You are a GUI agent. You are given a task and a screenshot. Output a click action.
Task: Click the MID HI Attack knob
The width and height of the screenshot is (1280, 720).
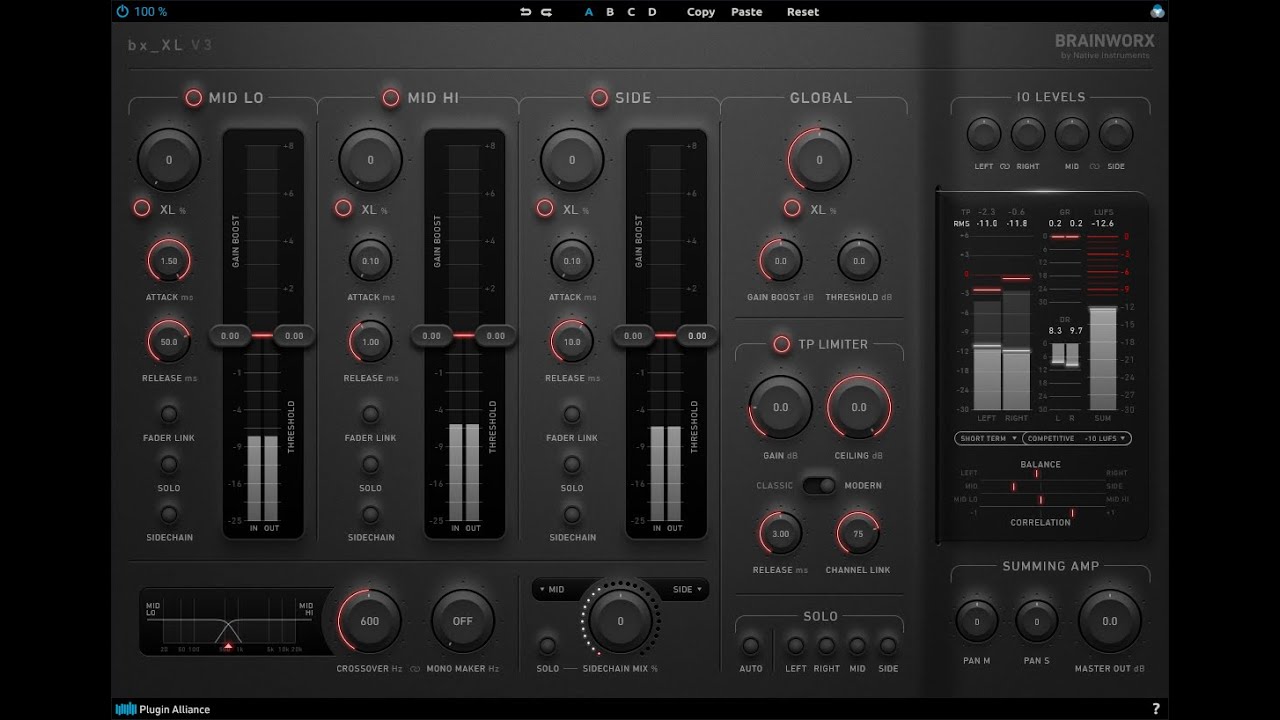[x=371, y=261]
